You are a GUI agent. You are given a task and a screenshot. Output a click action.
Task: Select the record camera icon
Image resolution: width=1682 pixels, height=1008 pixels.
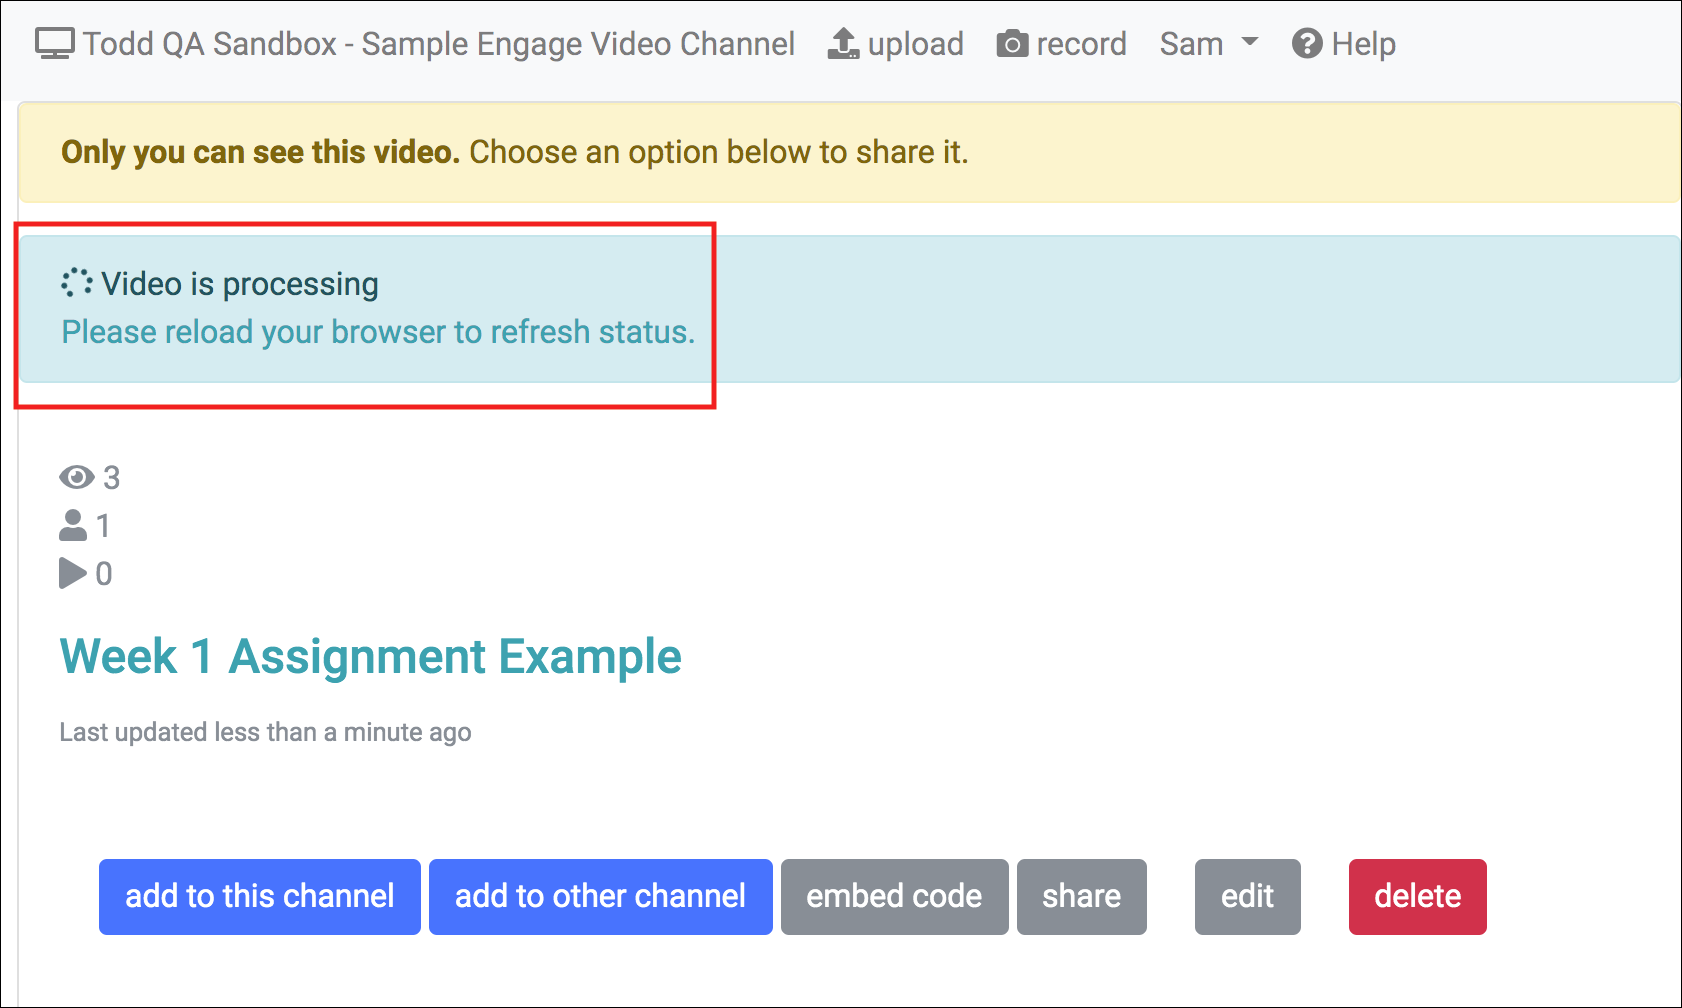click(1012, 43)
